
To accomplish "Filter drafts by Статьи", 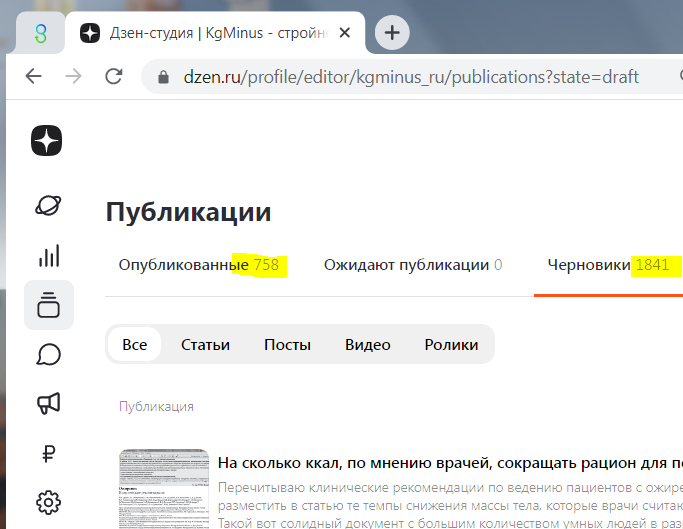I will pyautogui.click(x=205, y=344).
